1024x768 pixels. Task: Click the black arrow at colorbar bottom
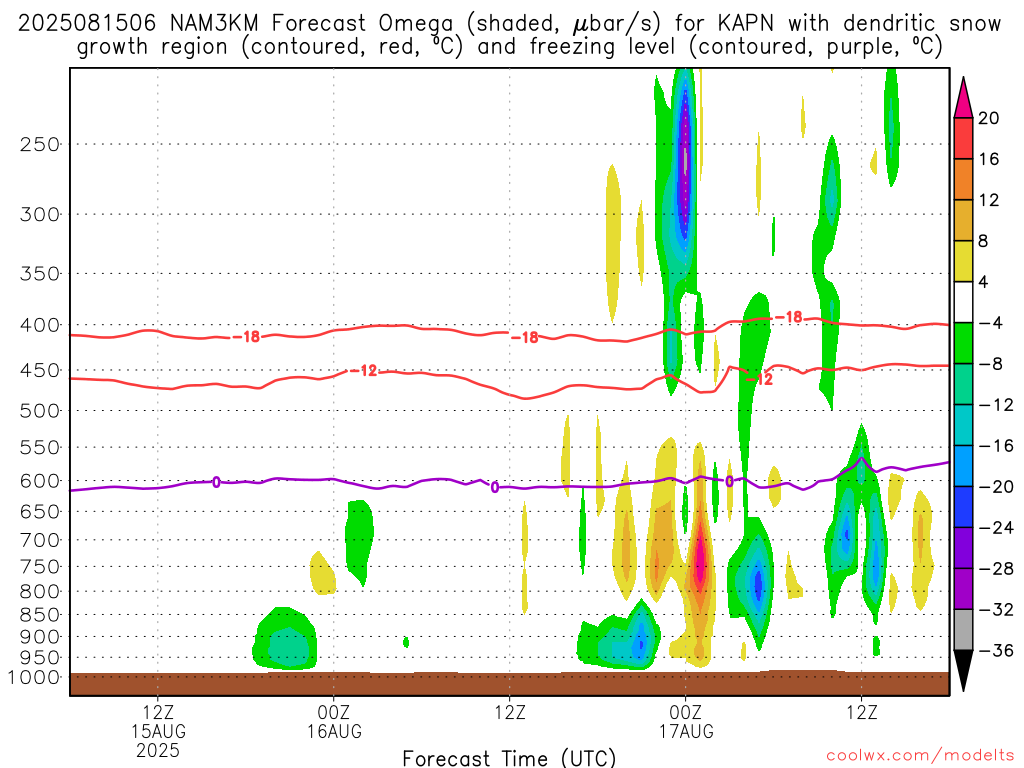[x=963, y=671]
